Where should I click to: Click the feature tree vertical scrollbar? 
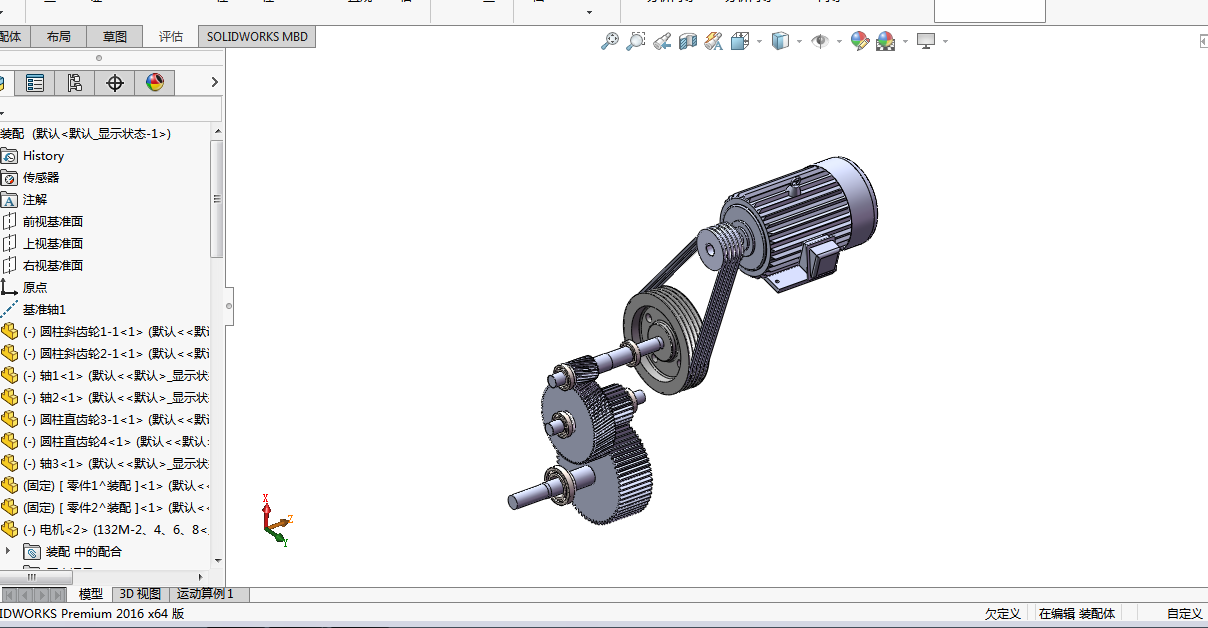(217, 199)
